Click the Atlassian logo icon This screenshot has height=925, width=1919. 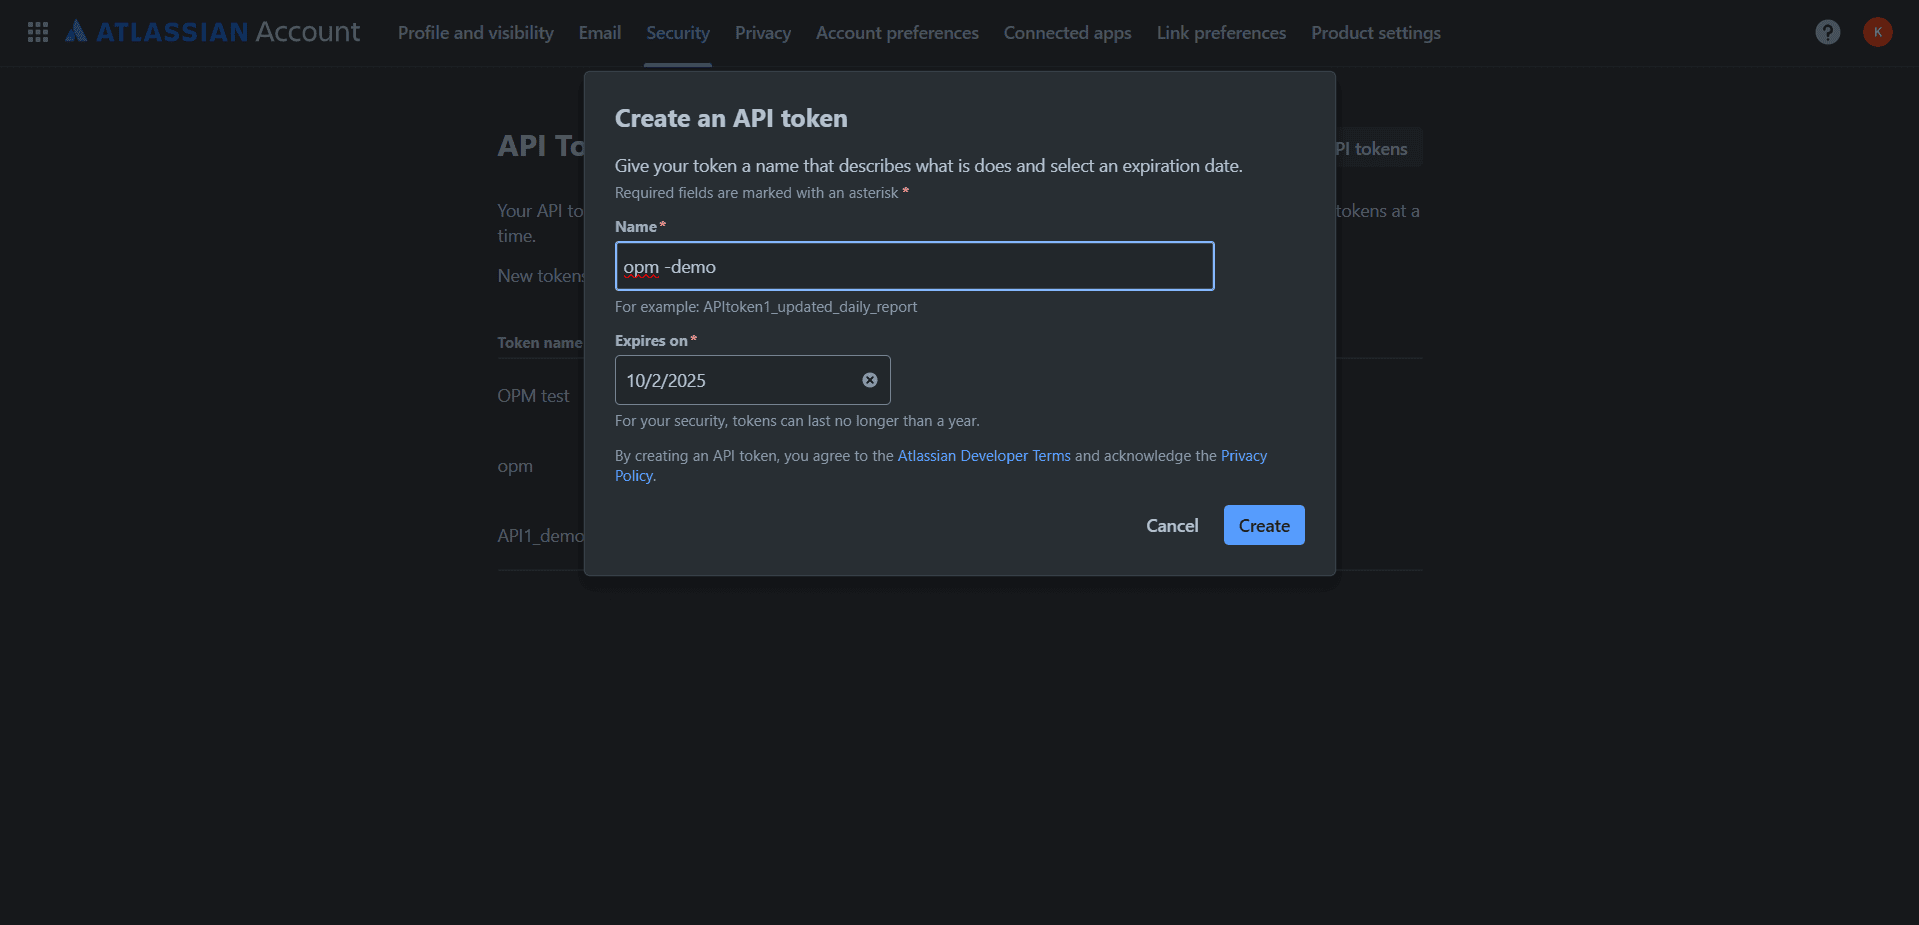[x=76, y=32]
